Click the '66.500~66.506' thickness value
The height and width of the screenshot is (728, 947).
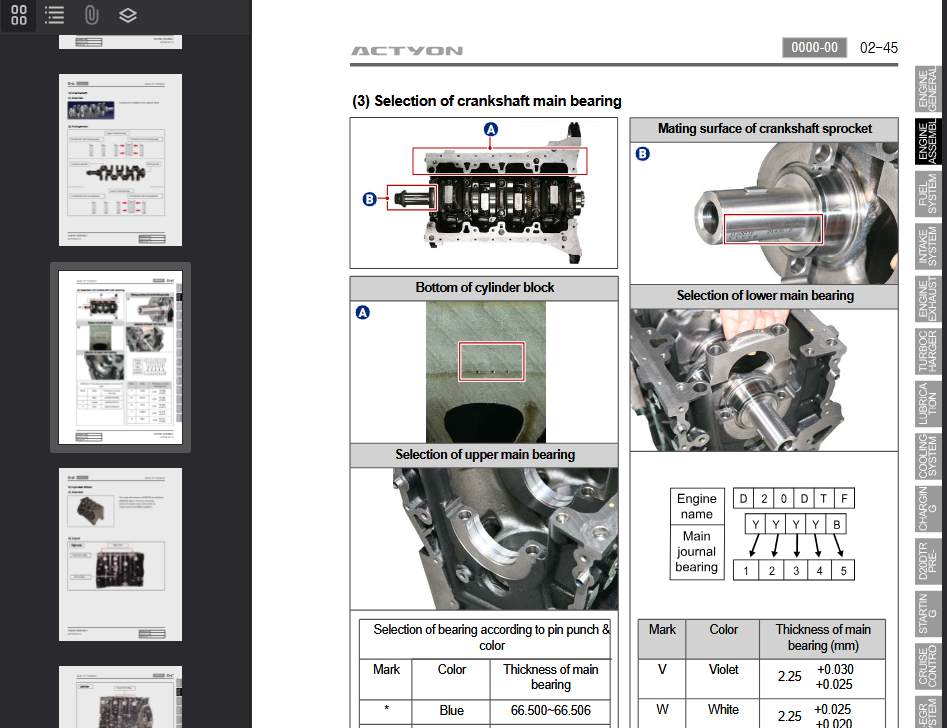[x=550, y=710]
